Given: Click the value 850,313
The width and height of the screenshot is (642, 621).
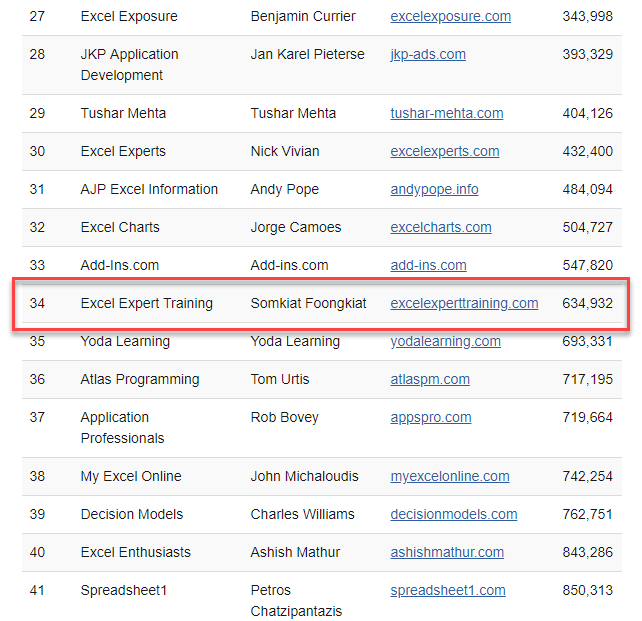Looking at the screenshot, I should pos(588,591).
